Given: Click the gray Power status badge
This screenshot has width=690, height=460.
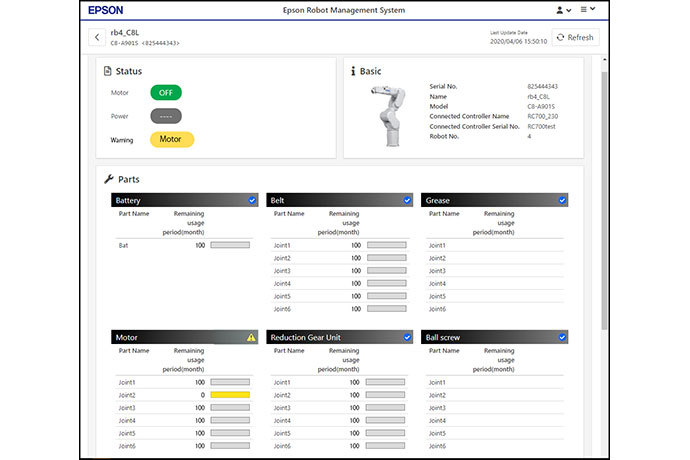Looking at the screenshot, I should click(166, 116).
